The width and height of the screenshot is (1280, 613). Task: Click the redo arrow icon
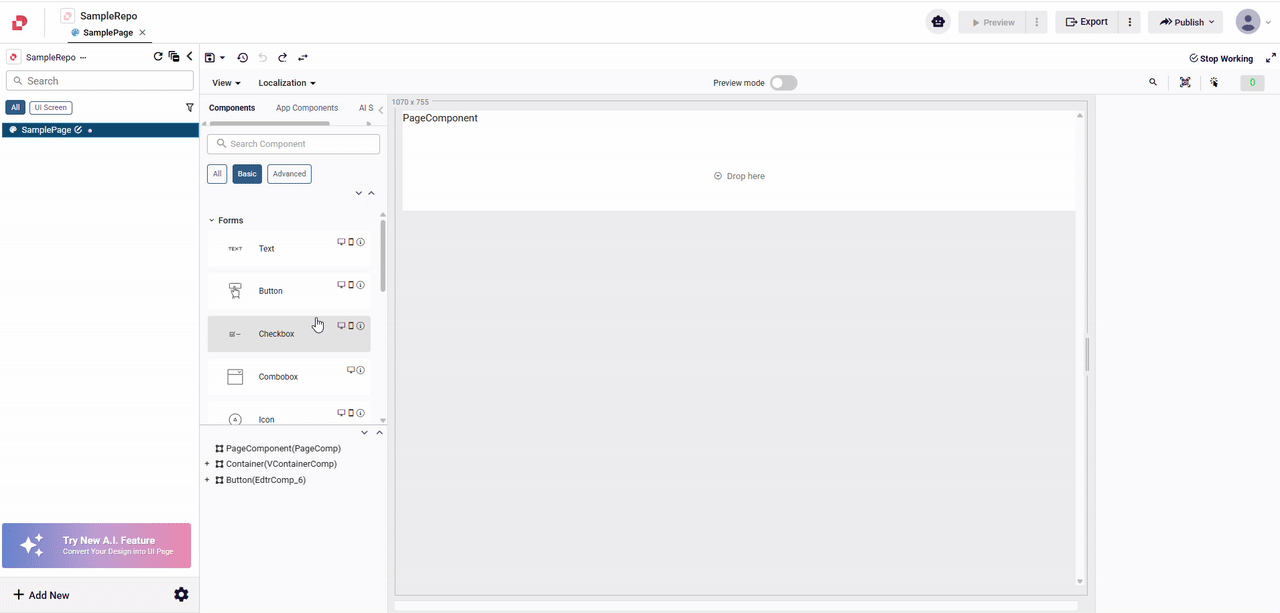coord(283,58)
